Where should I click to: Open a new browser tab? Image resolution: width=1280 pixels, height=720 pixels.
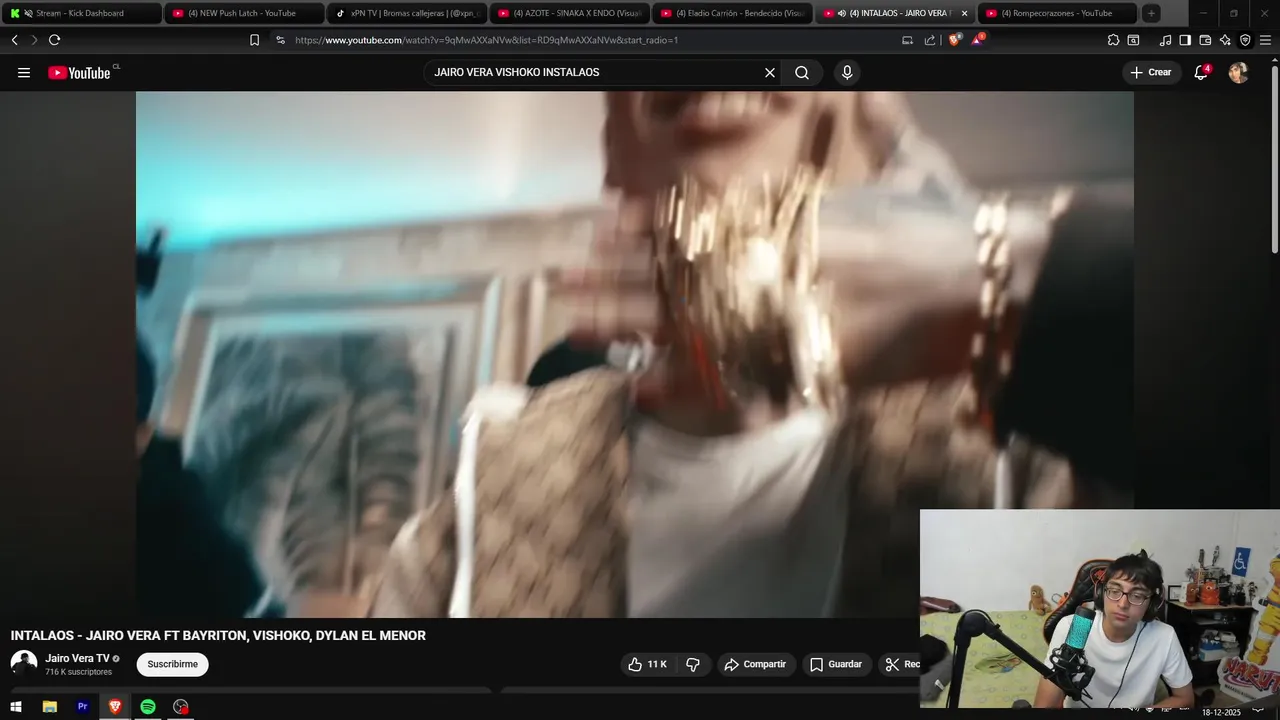(1151, 13)
